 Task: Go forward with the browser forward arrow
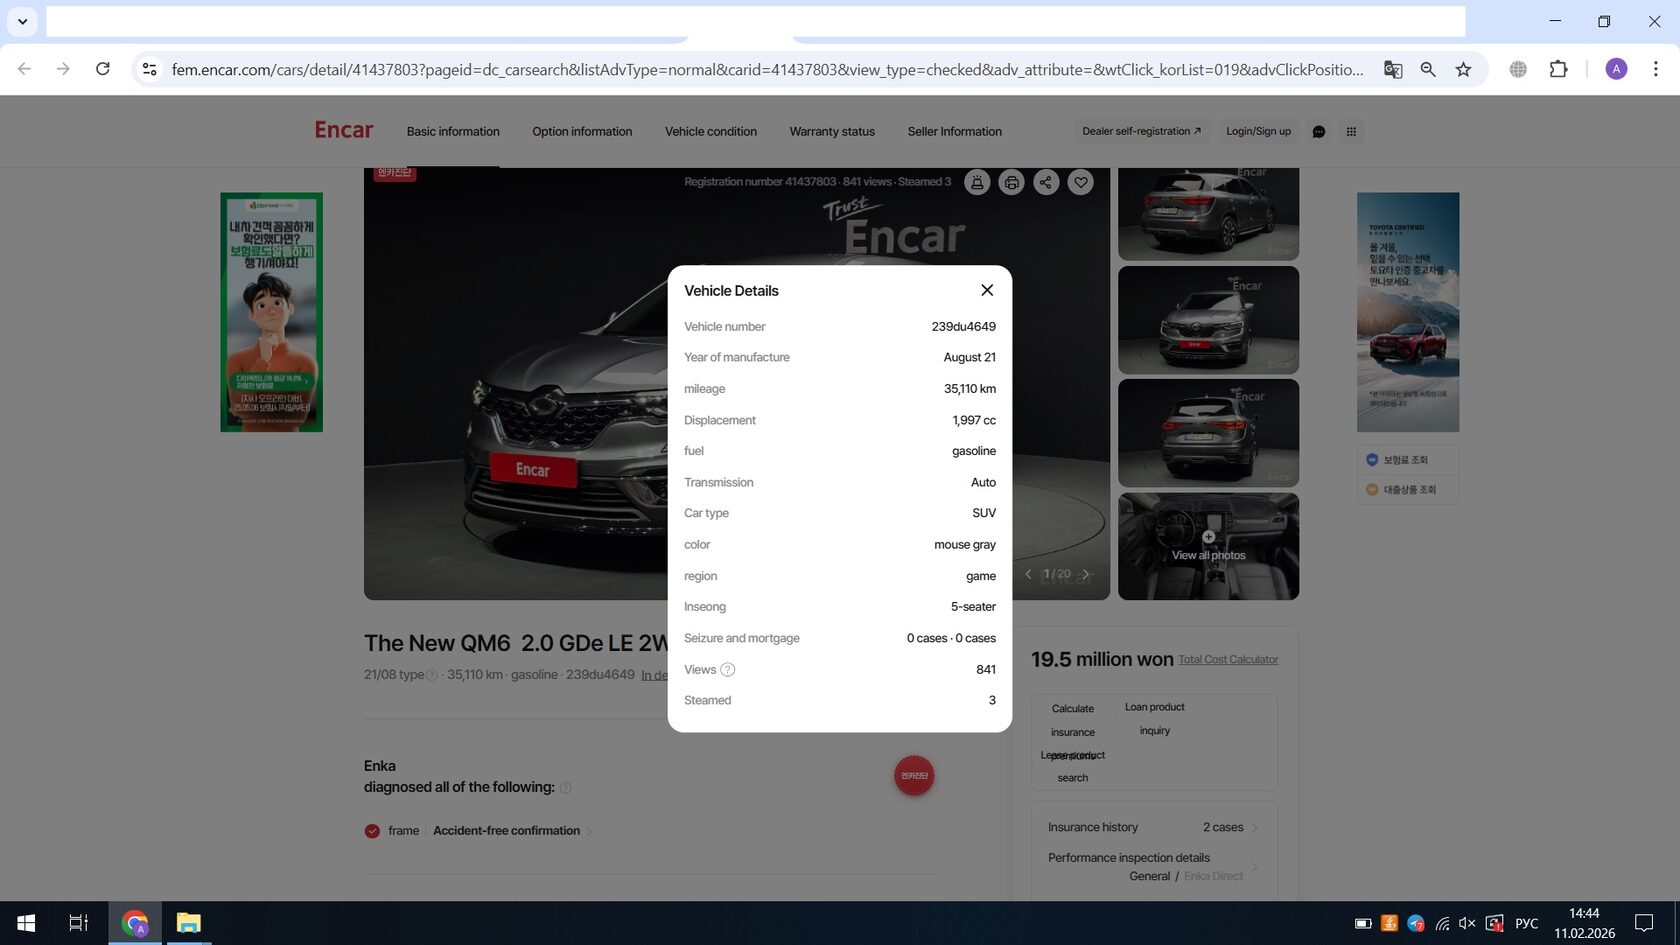click(63, 69)
